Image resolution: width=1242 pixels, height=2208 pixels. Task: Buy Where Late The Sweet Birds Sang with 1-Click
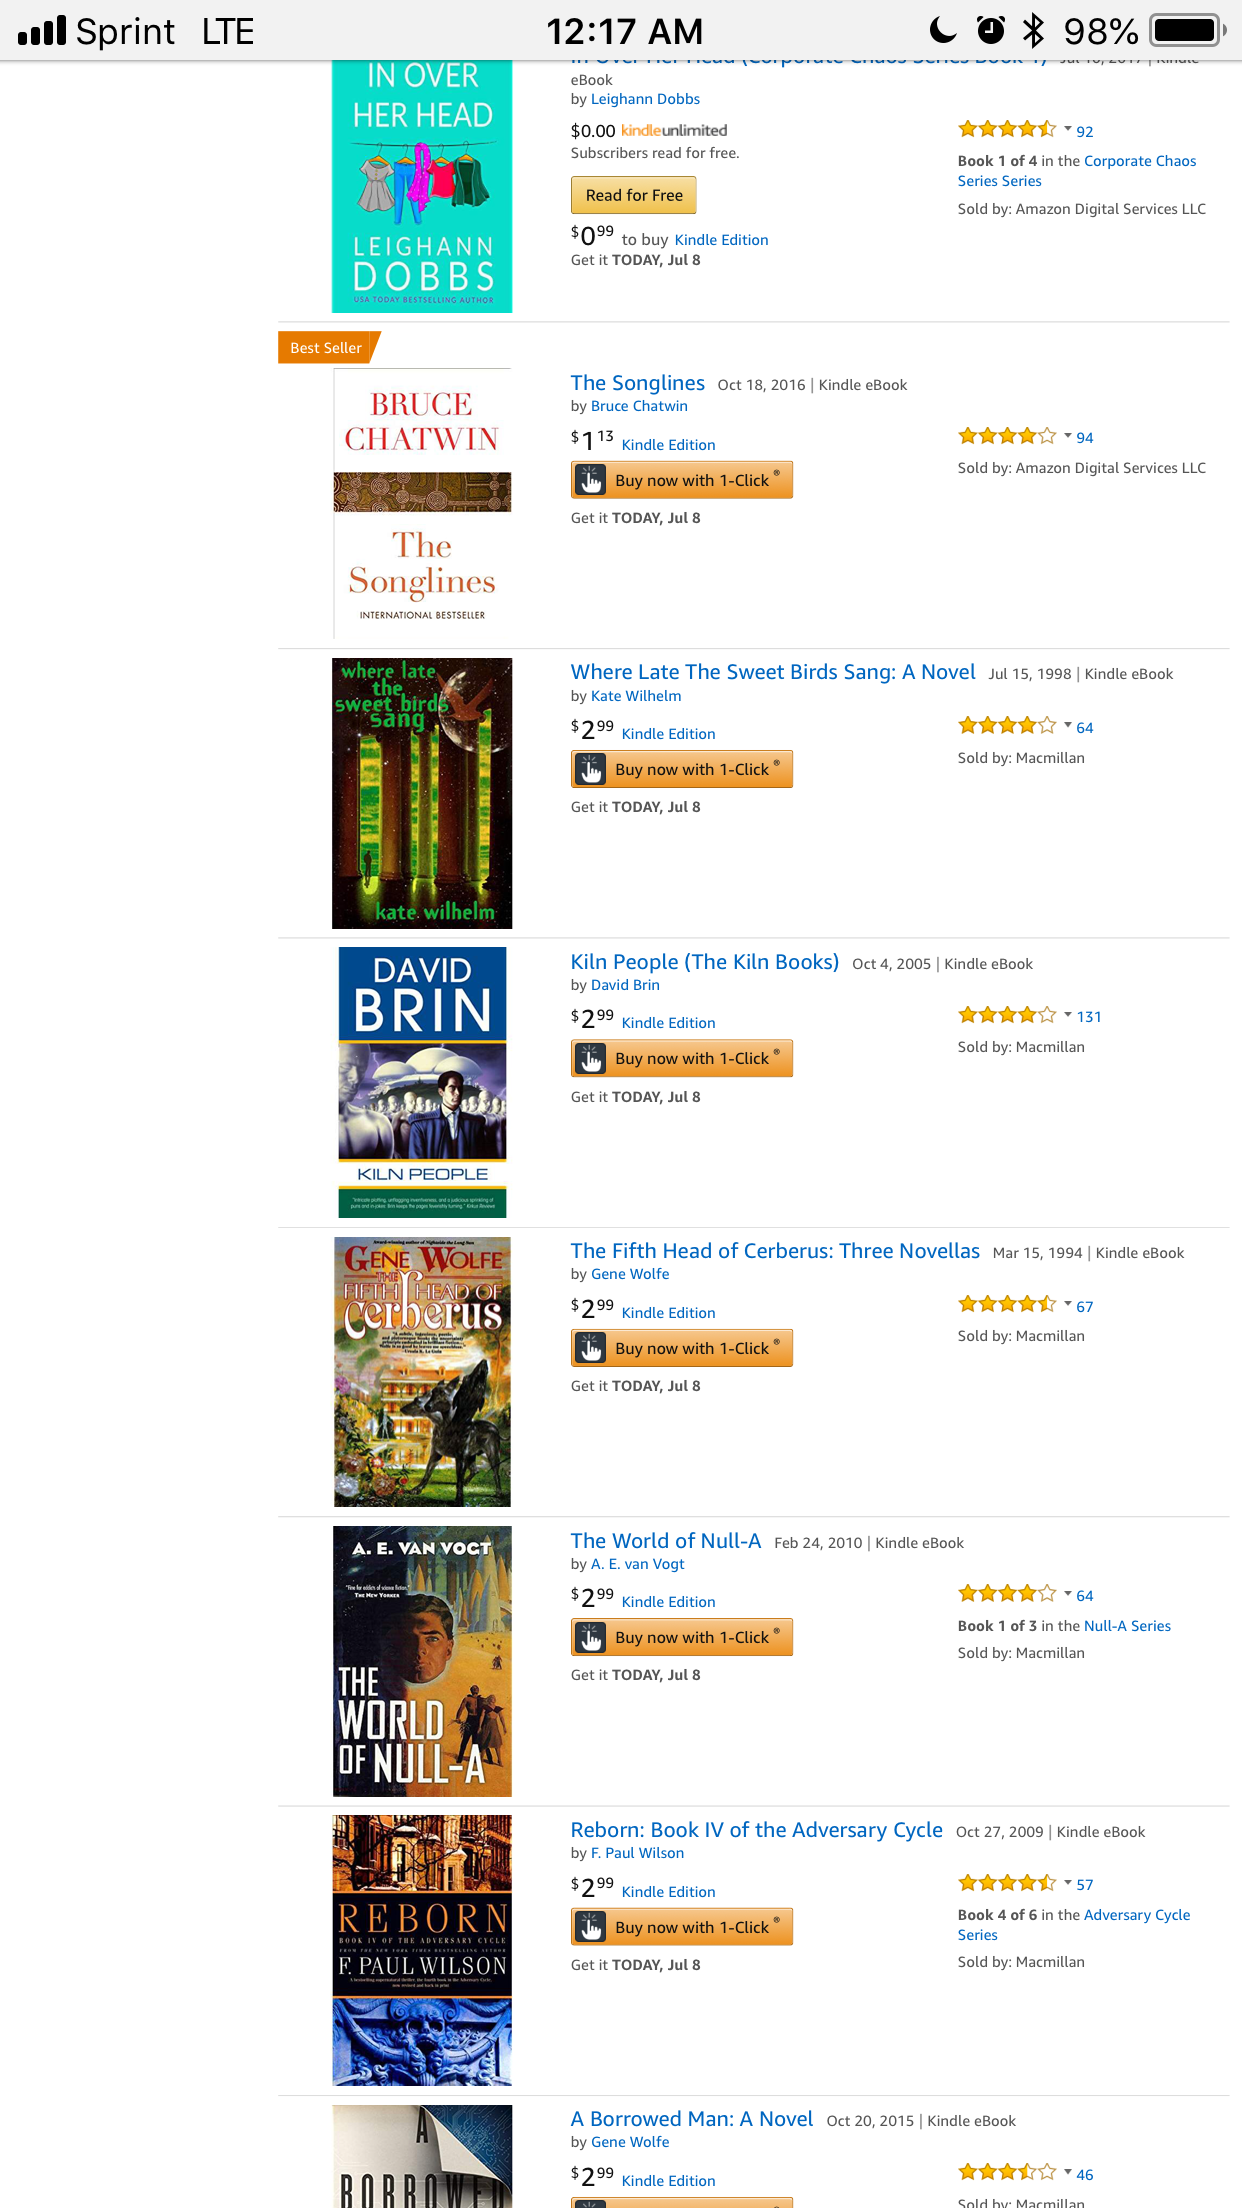[682, 769]
